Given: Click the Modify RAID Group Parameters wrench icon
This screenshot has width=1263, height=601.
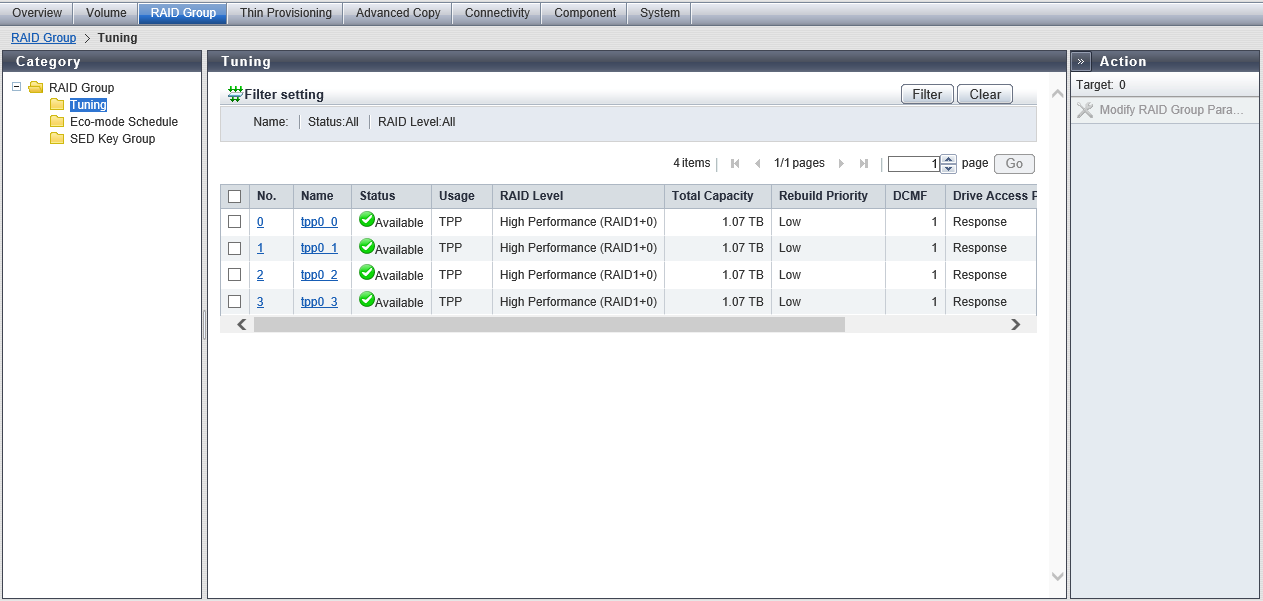Looking at the screenshot, I should point(1085,110).
